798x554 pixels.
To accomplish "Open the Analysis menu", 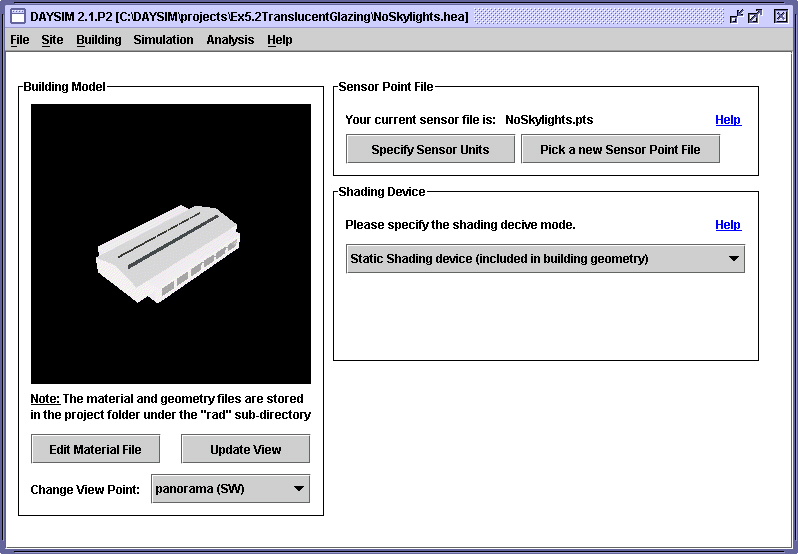I will tap(230, 40).
